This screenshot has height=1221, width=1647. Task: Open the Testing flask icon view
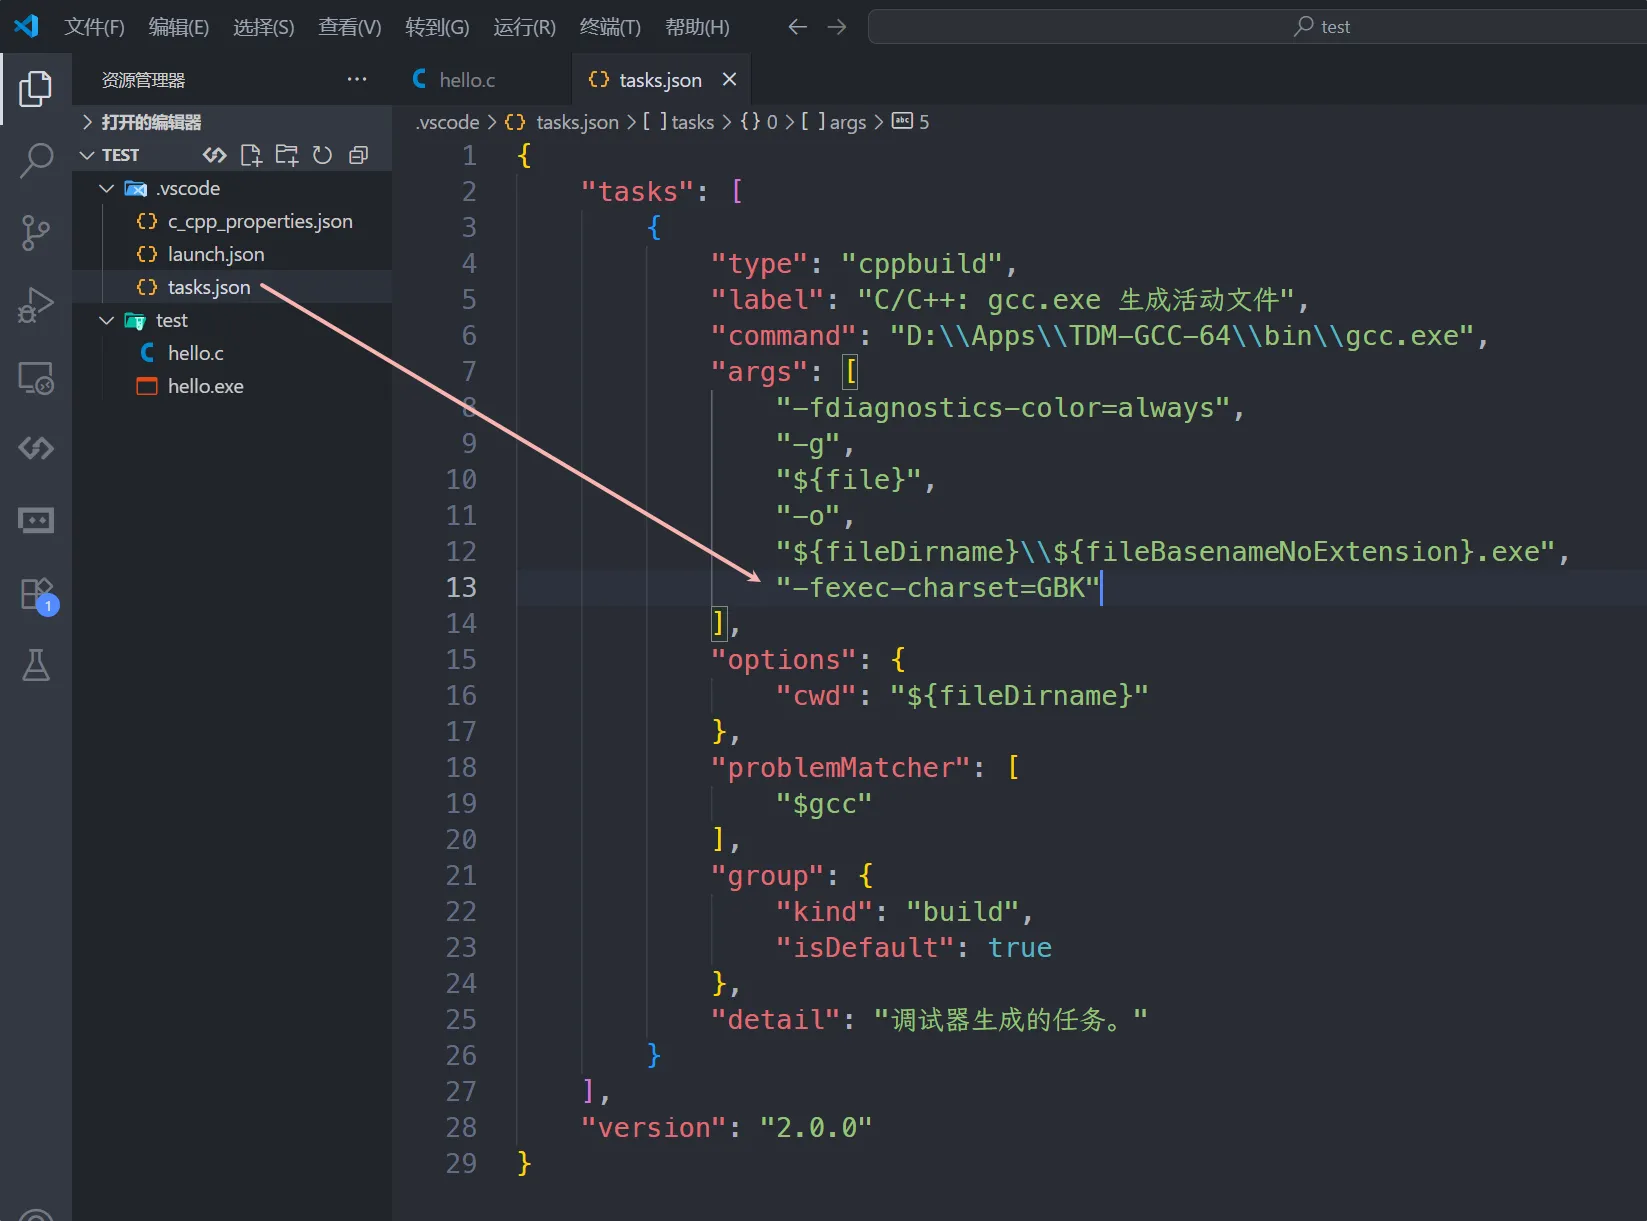pyautogui.click(x=36, y=665)
